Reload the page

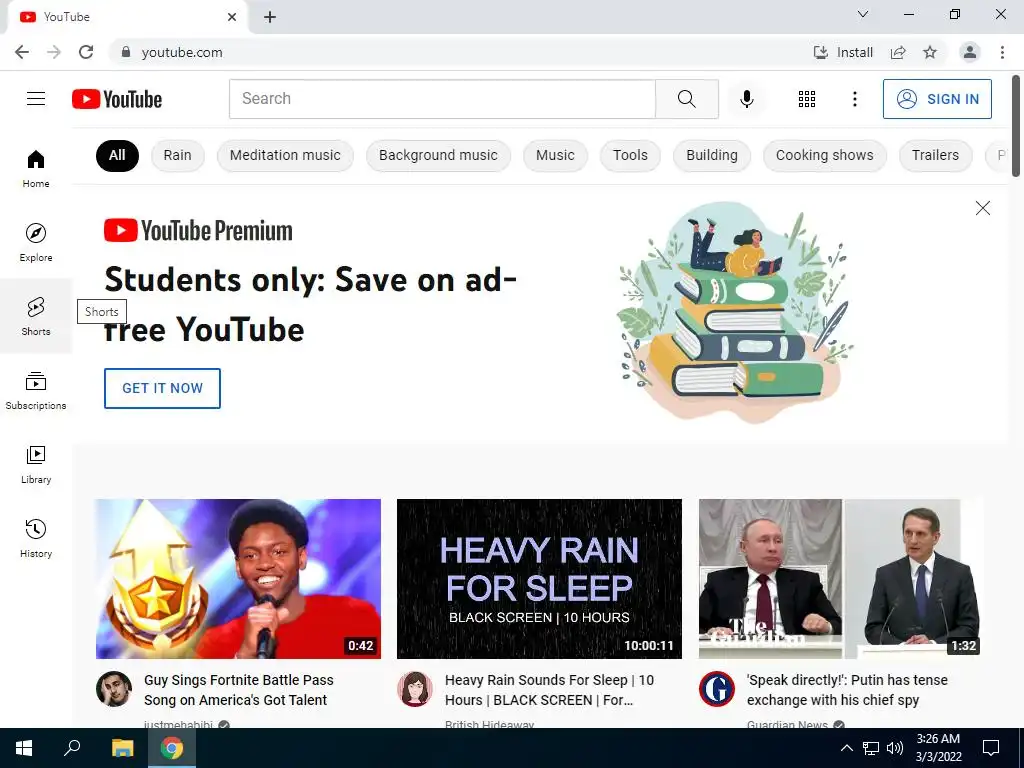click(86, 52)
